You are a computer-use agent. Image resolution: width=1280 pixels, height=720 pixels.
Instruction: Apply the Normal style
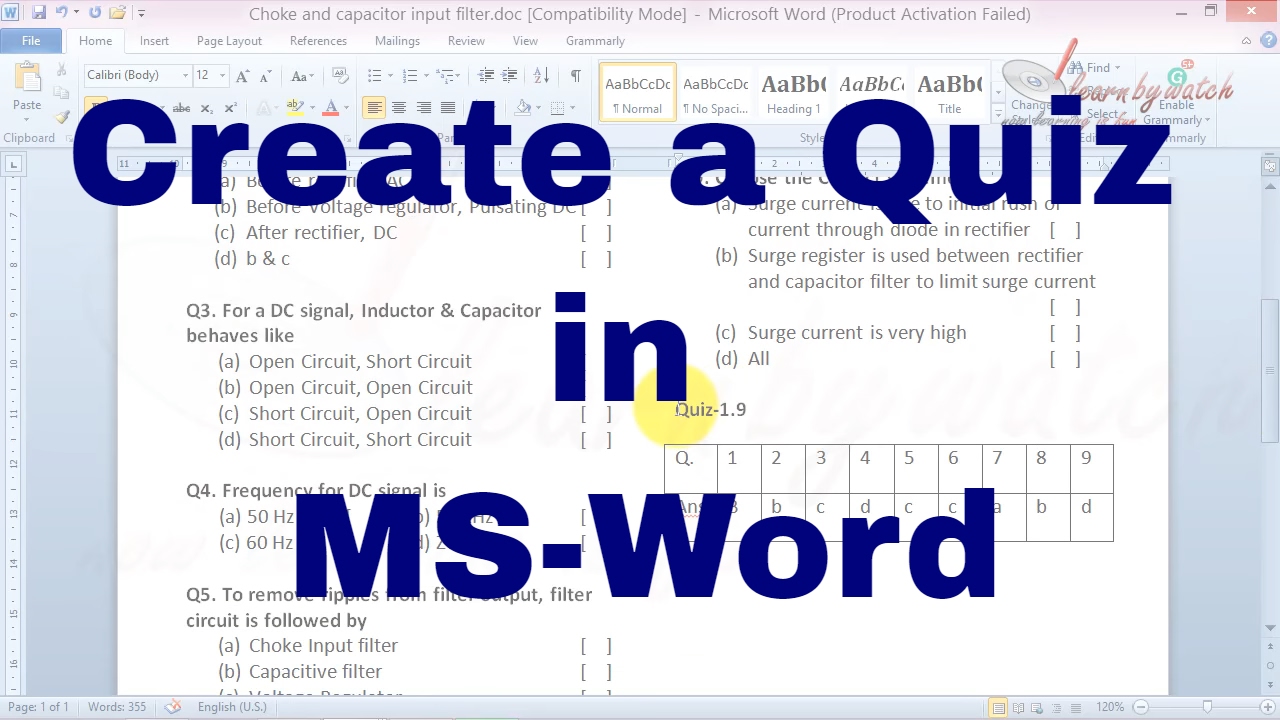(x=638, y=93)
